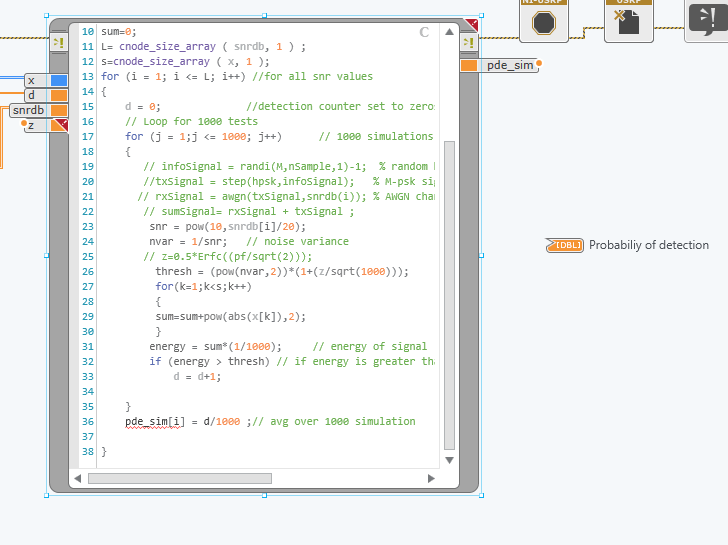Click the top-center resize handle of C node
Screen dimensions: 728x545
point(264,16)
